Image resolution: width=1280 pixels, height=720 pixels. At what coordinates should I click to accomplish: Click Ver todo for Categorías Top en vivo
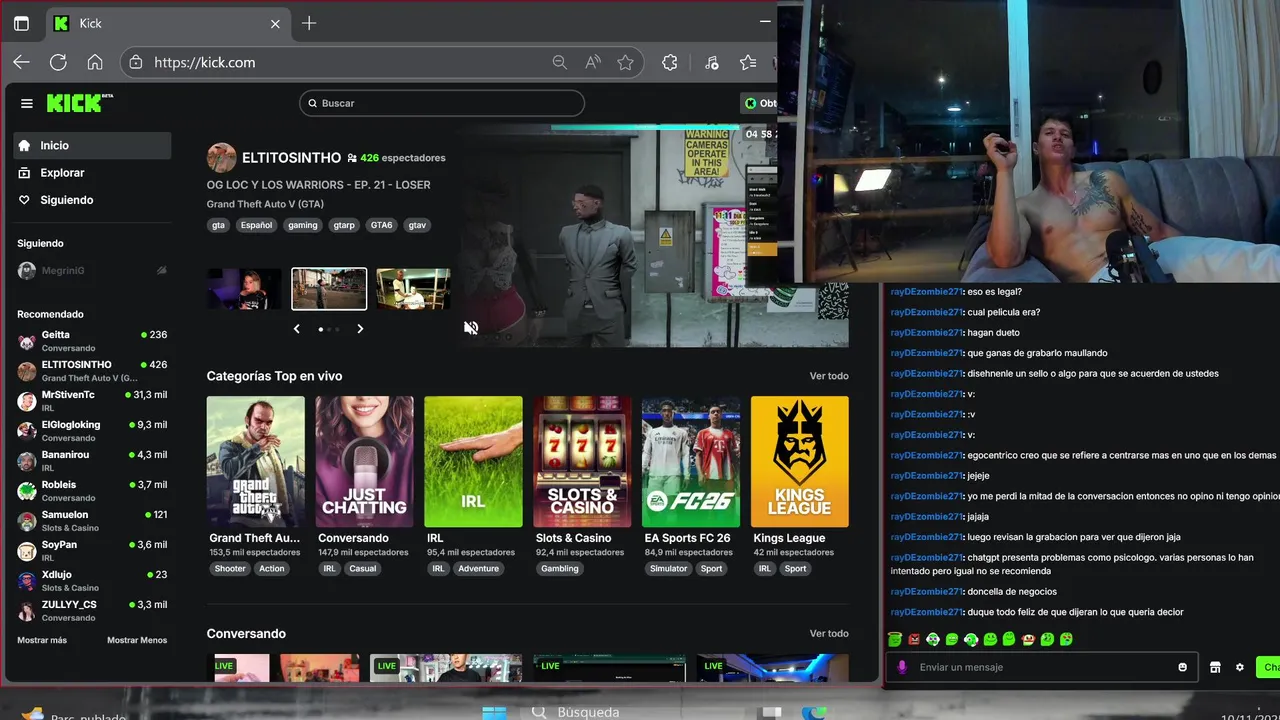tap(829, 376)
